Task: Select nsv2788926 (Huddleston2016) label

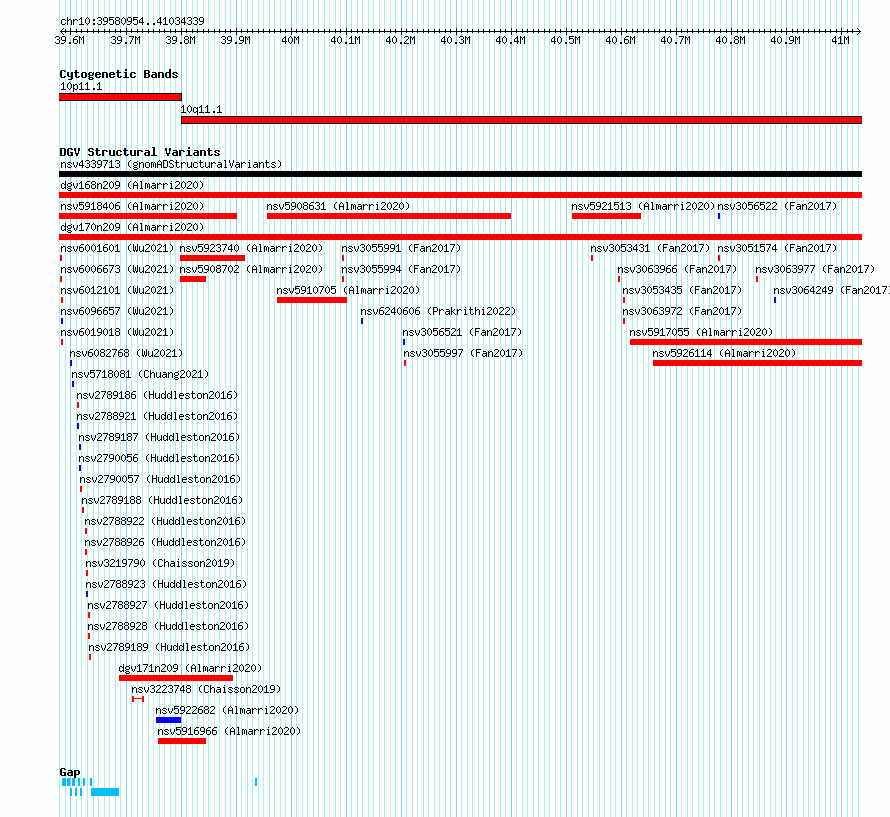Action: pyautogui.click(x=165, y=542)
